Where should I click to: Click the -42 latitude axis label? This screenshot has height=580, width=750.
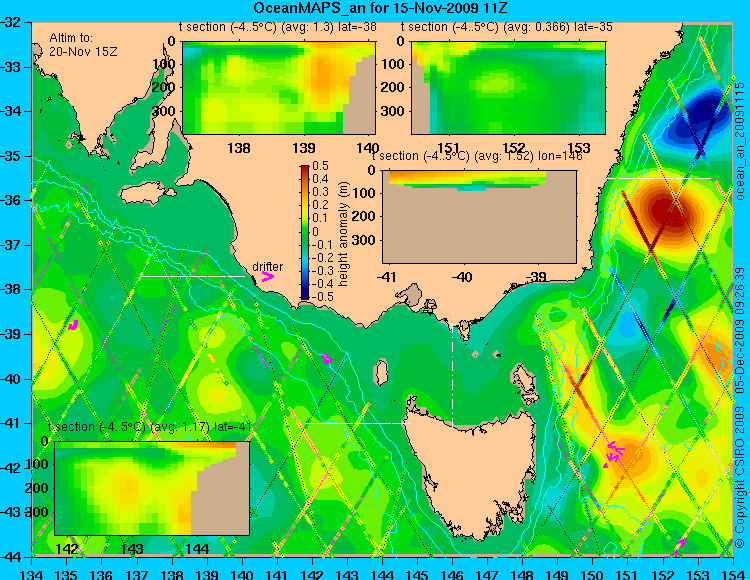11,468
